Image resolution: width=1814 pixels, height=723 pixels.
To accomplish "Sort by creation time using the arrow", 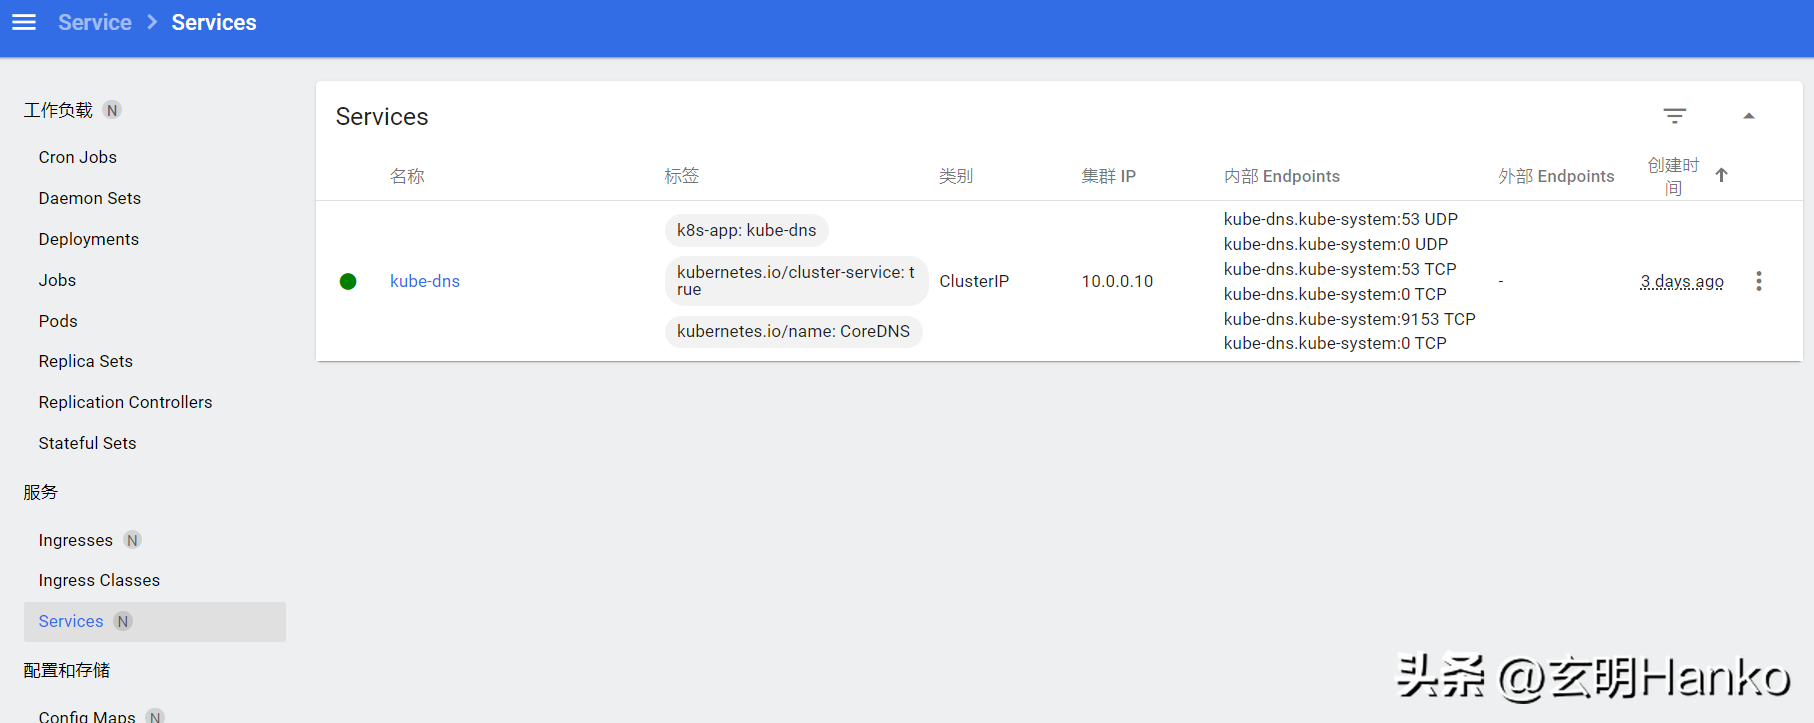I will tap(1721, 175).
